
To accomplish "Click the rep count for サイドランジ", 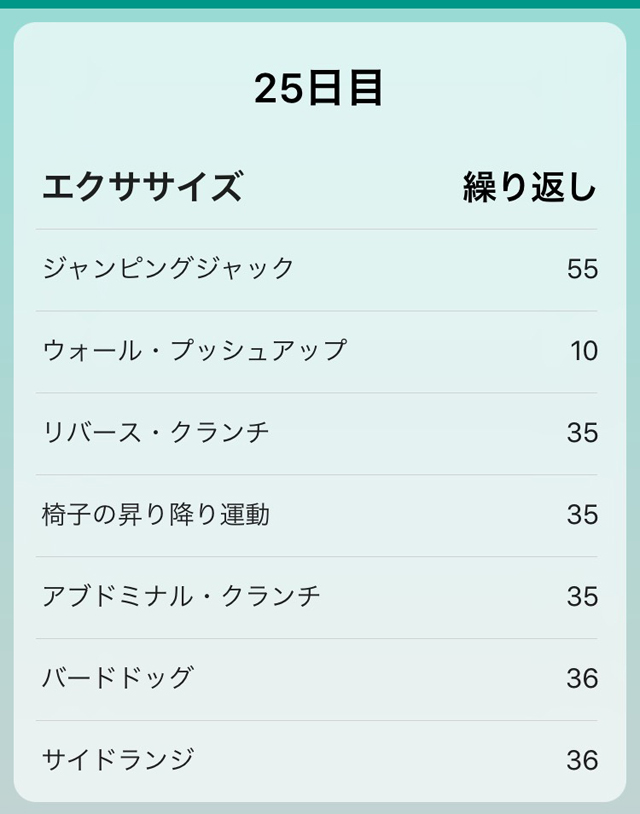I will click(x=581, y=761).
